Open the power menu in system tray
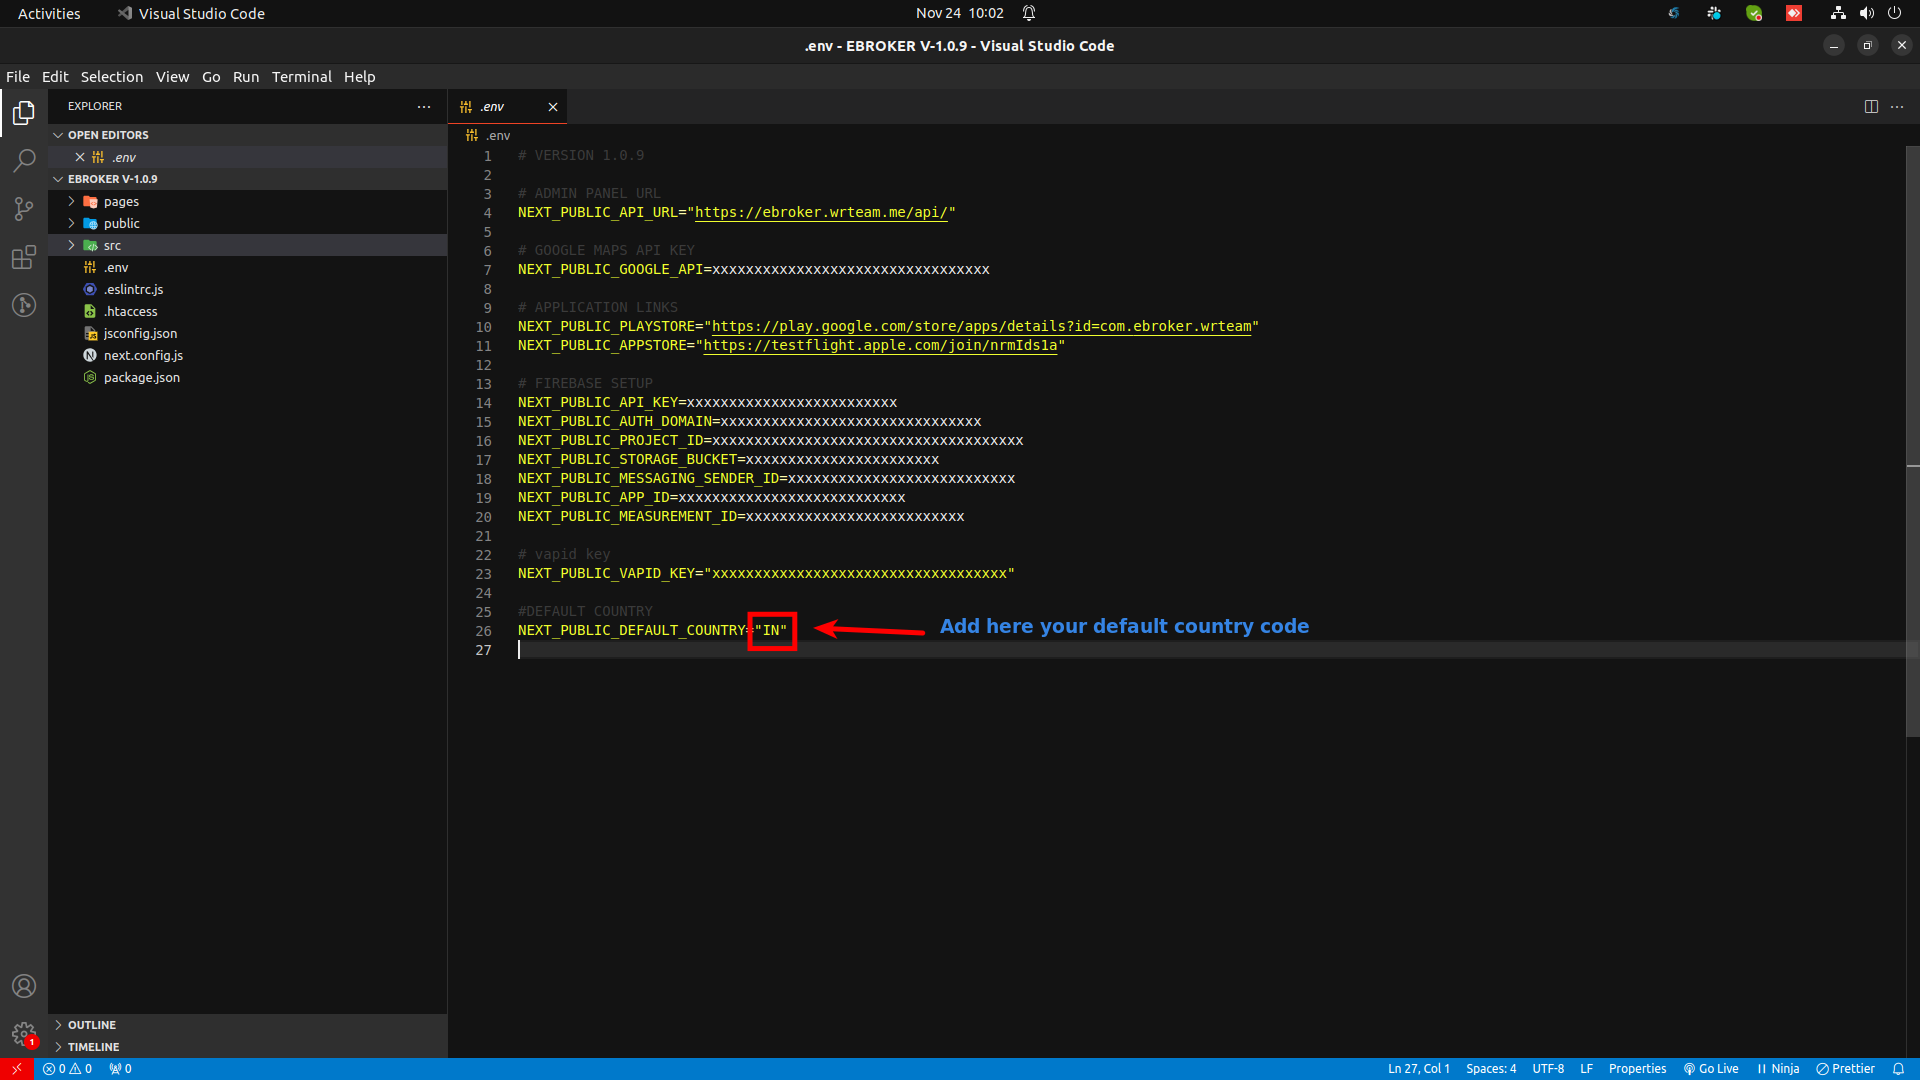1920x1080 pixels. (x=1894, y=13)
